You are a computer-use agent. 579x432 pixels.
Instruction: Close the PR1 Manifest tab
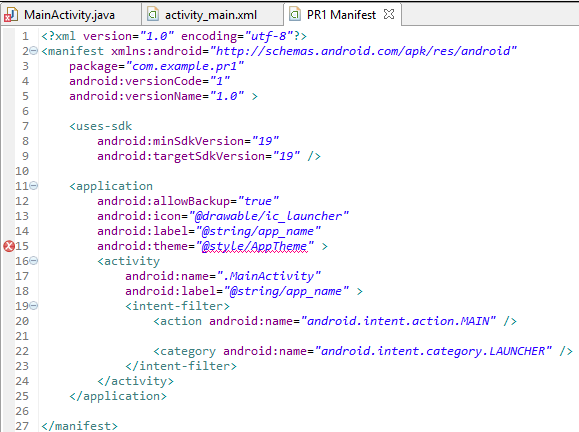[x=389, y=14]
